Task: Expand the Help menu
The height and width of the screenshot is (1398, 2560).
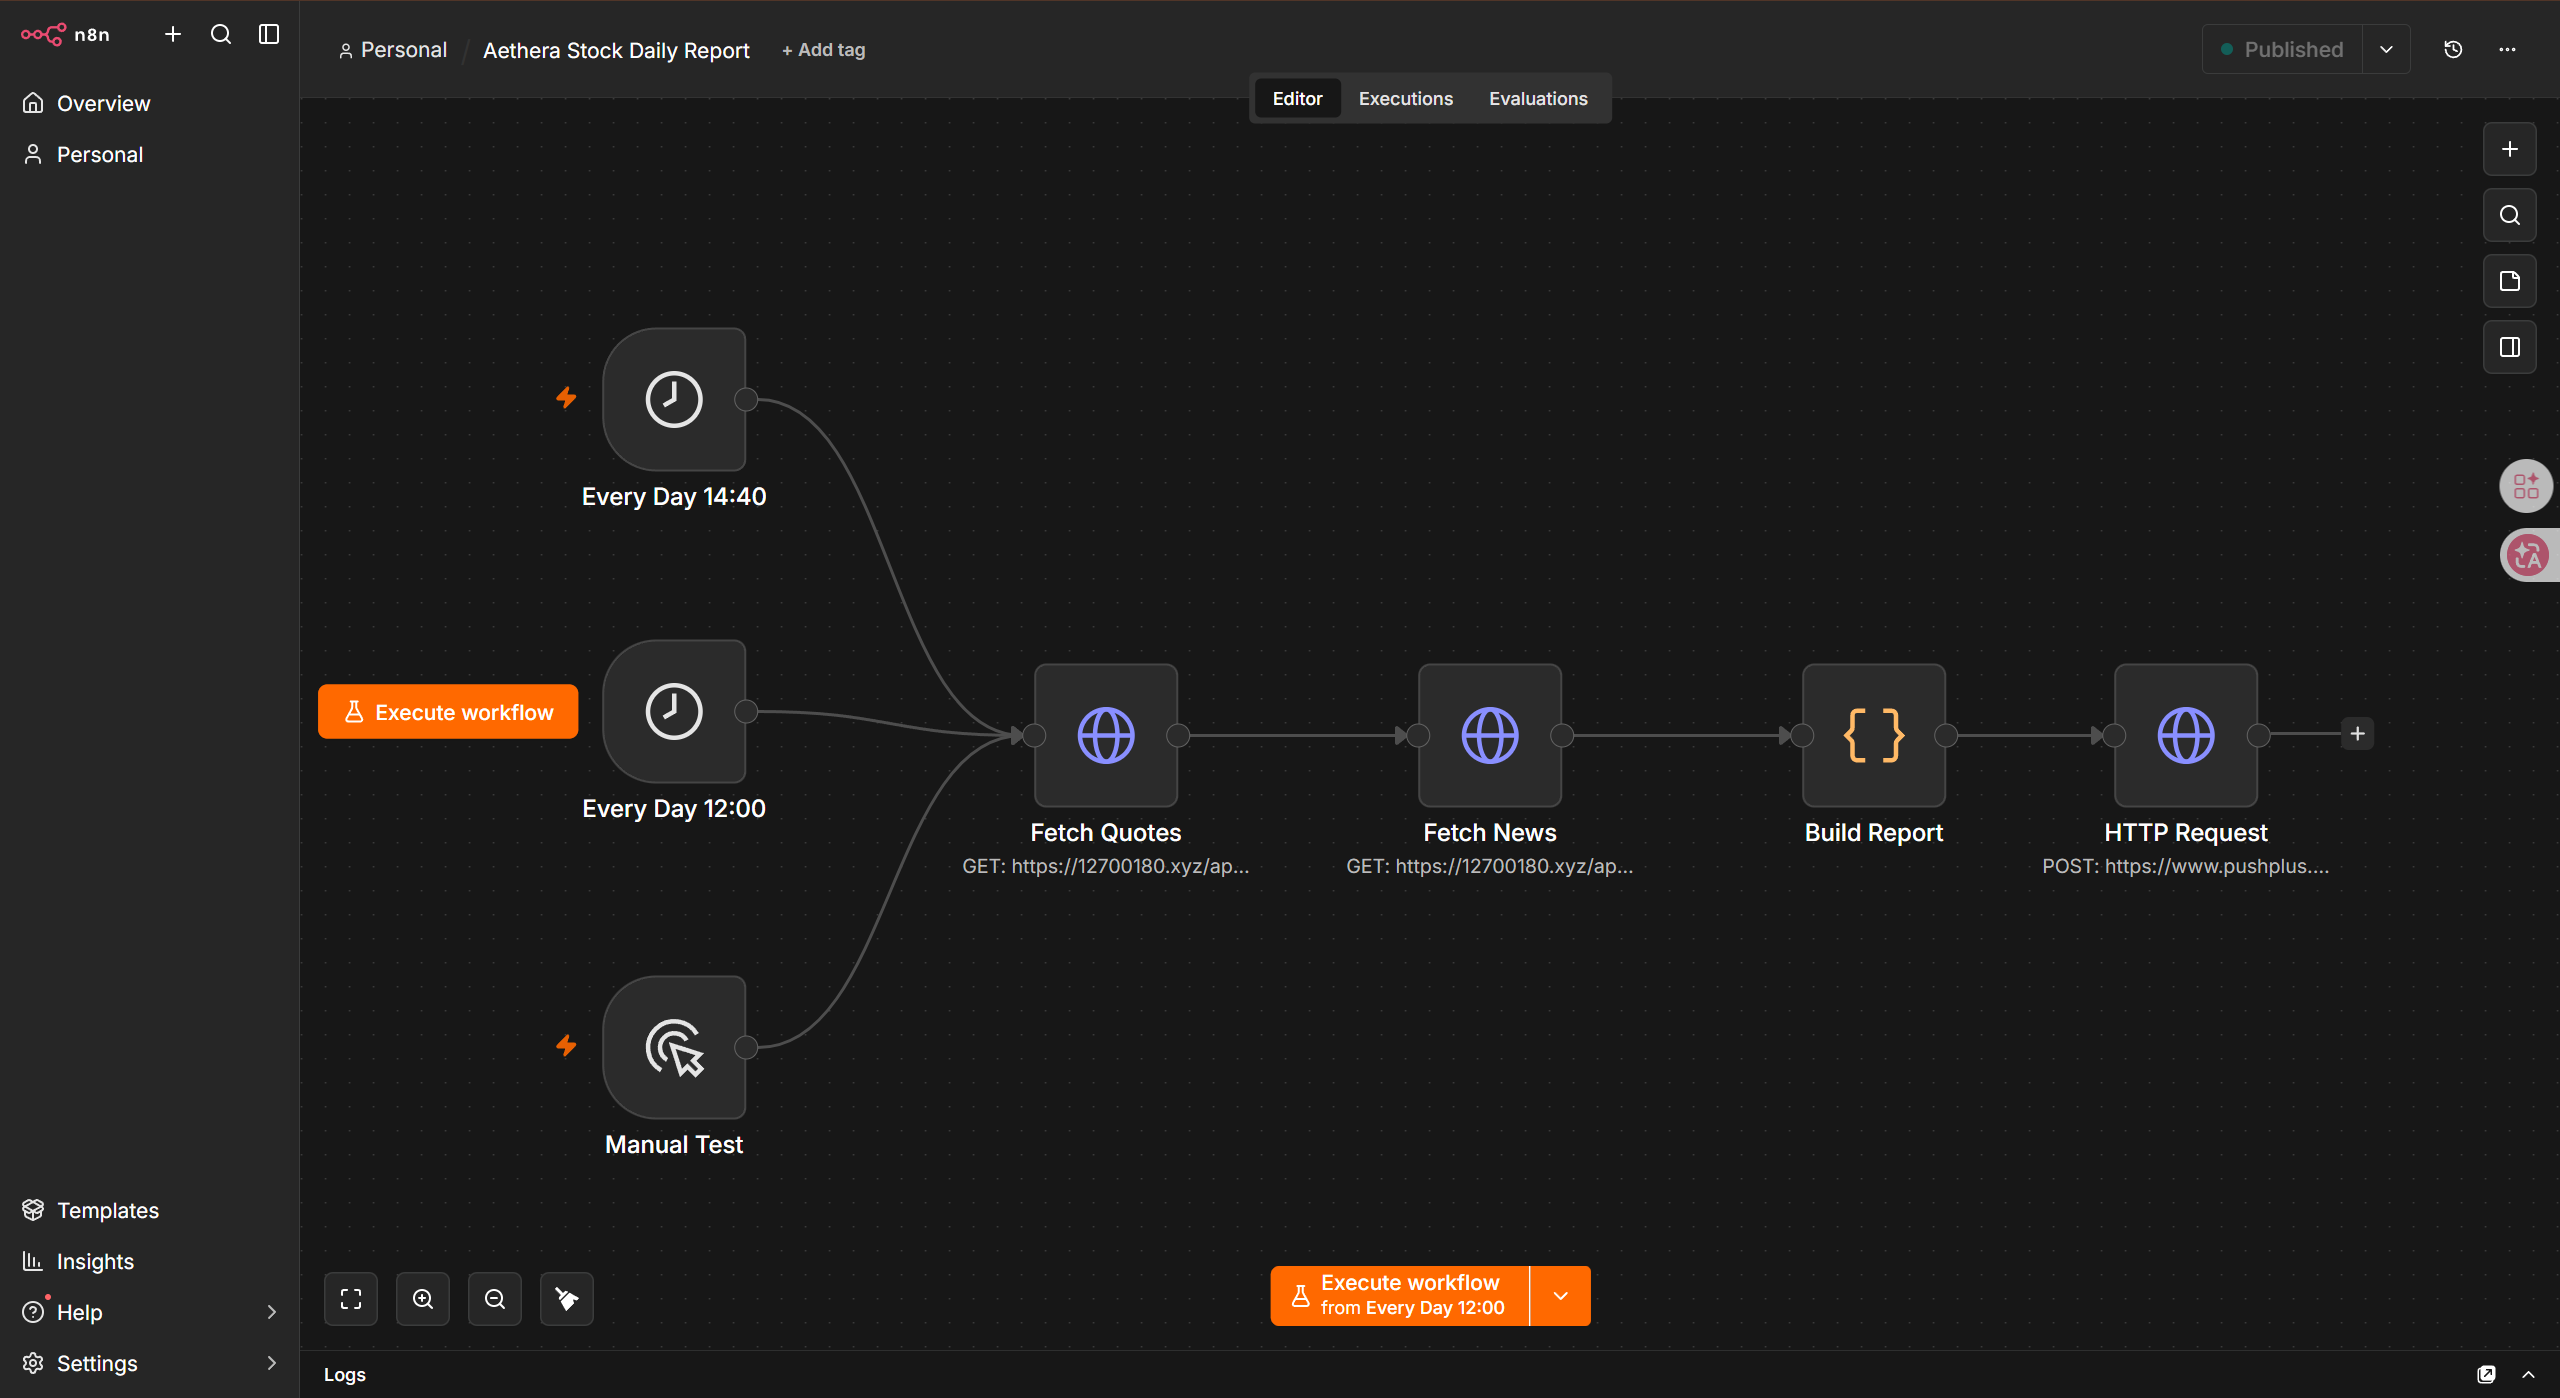Action: point(150,1312)
